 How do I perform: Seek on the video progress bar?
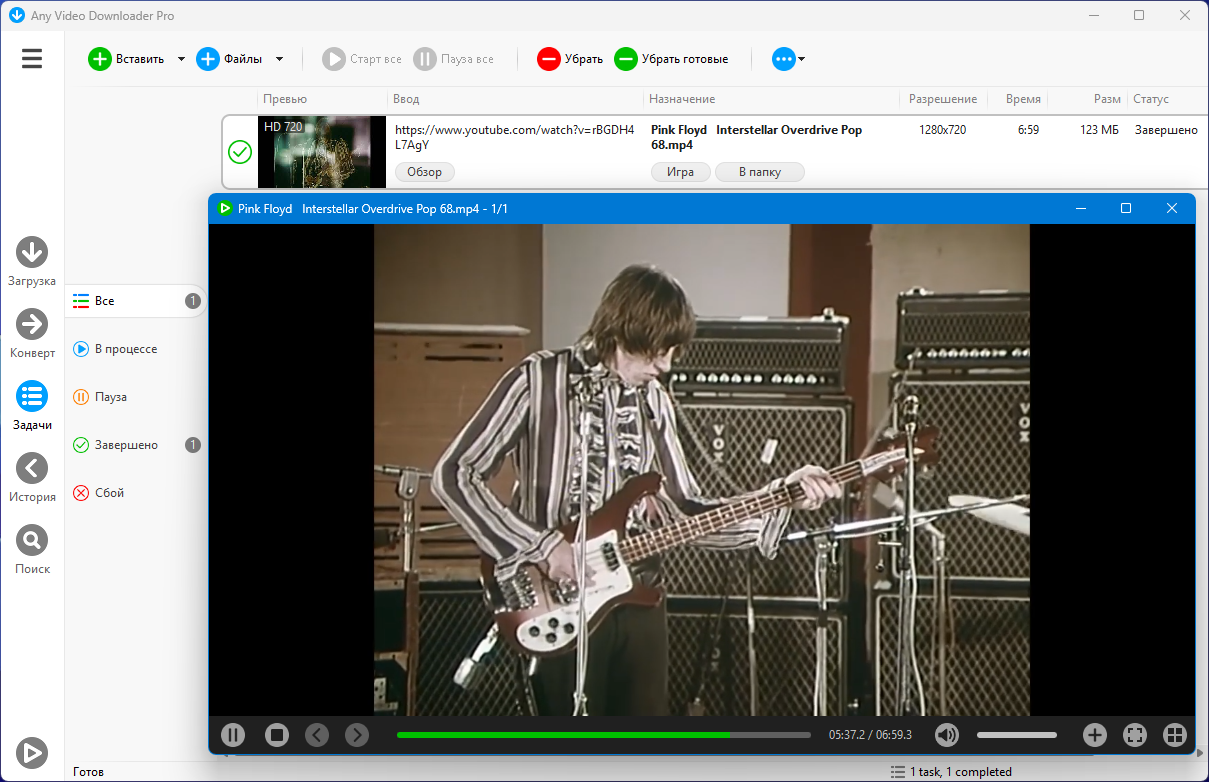604,735
